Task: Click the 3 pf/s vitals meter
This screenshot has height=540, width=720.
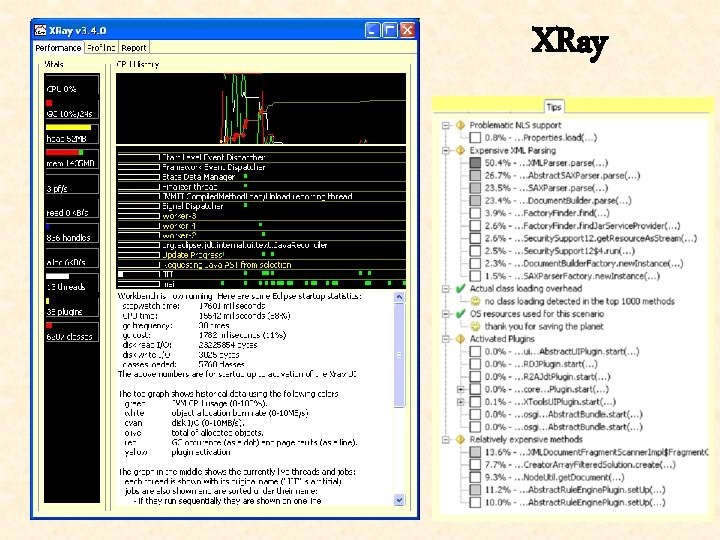Action: click(x=72, y=184)
